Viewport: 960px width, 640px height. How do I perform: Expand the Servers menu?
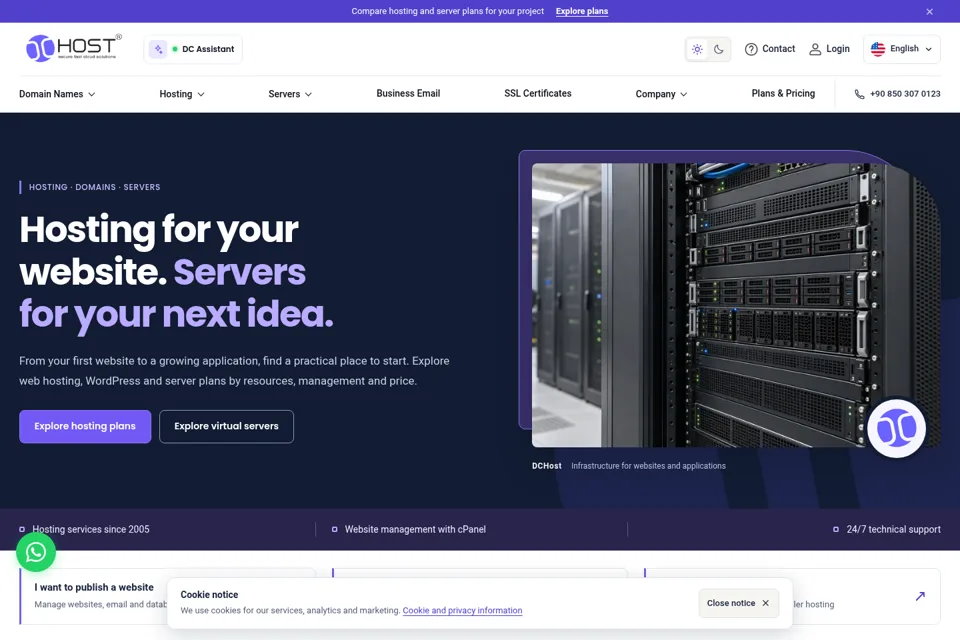coord(290,94)
